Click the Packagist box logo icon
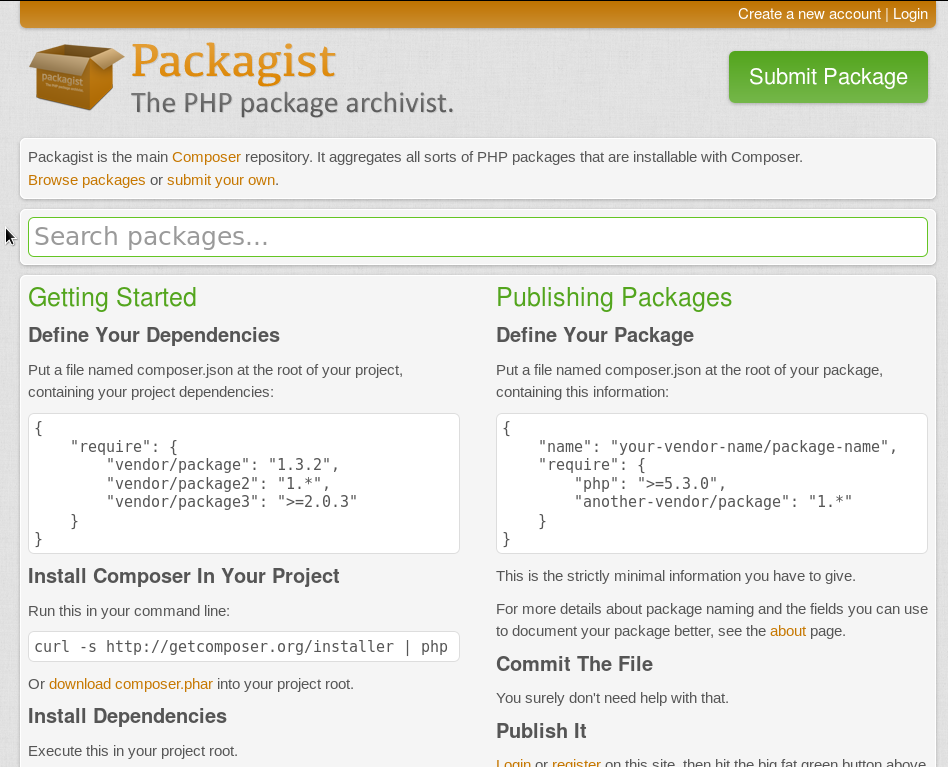Screen dimensions: 948x767 click(76, 77)
